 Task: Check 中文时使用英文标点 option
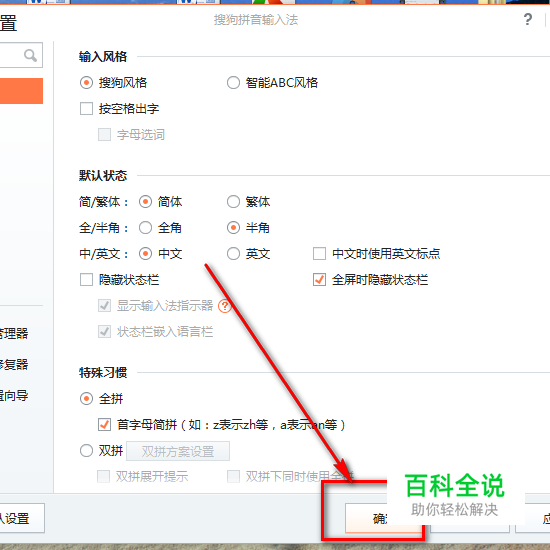(319, 254)
